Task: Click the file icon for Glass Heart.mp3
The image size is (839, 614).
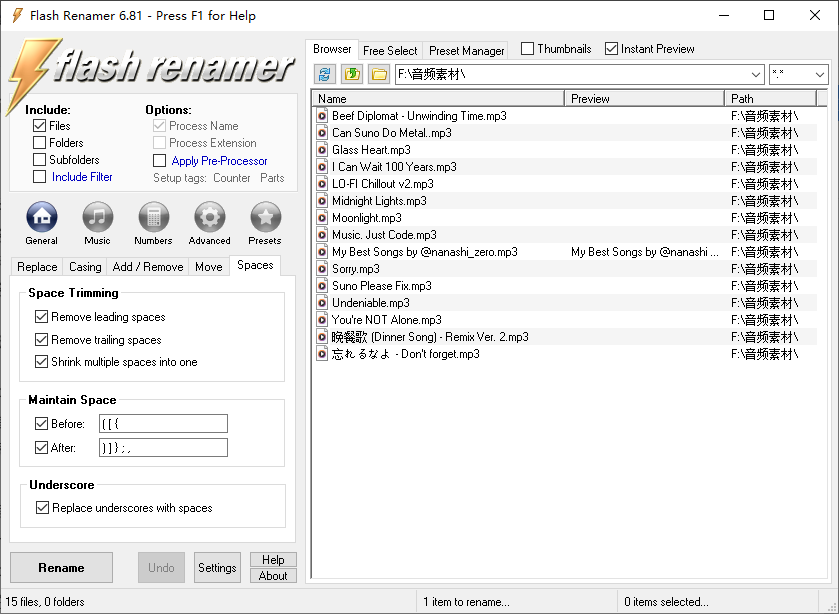Action: coord(322,150)
